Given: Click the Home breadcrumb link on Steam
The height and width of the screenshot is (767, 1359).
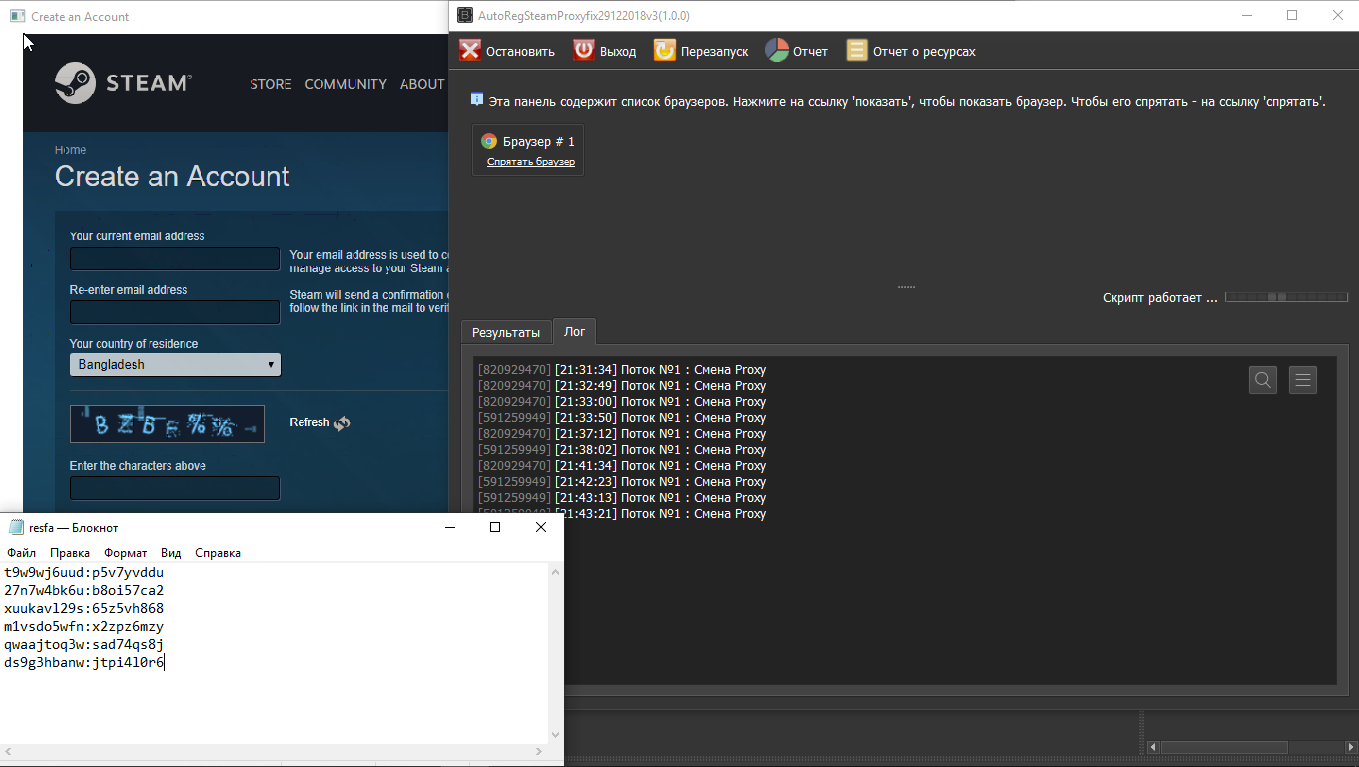Looking at the screenshot, I should [70, 150].
